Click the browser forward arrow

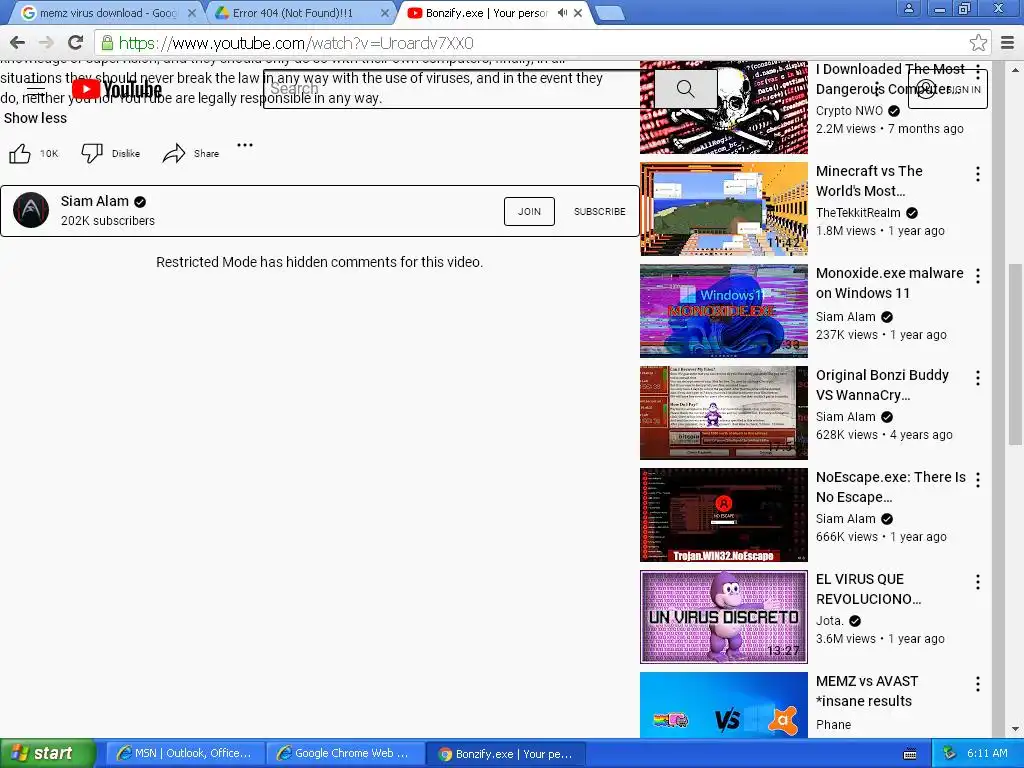[46, 43]
